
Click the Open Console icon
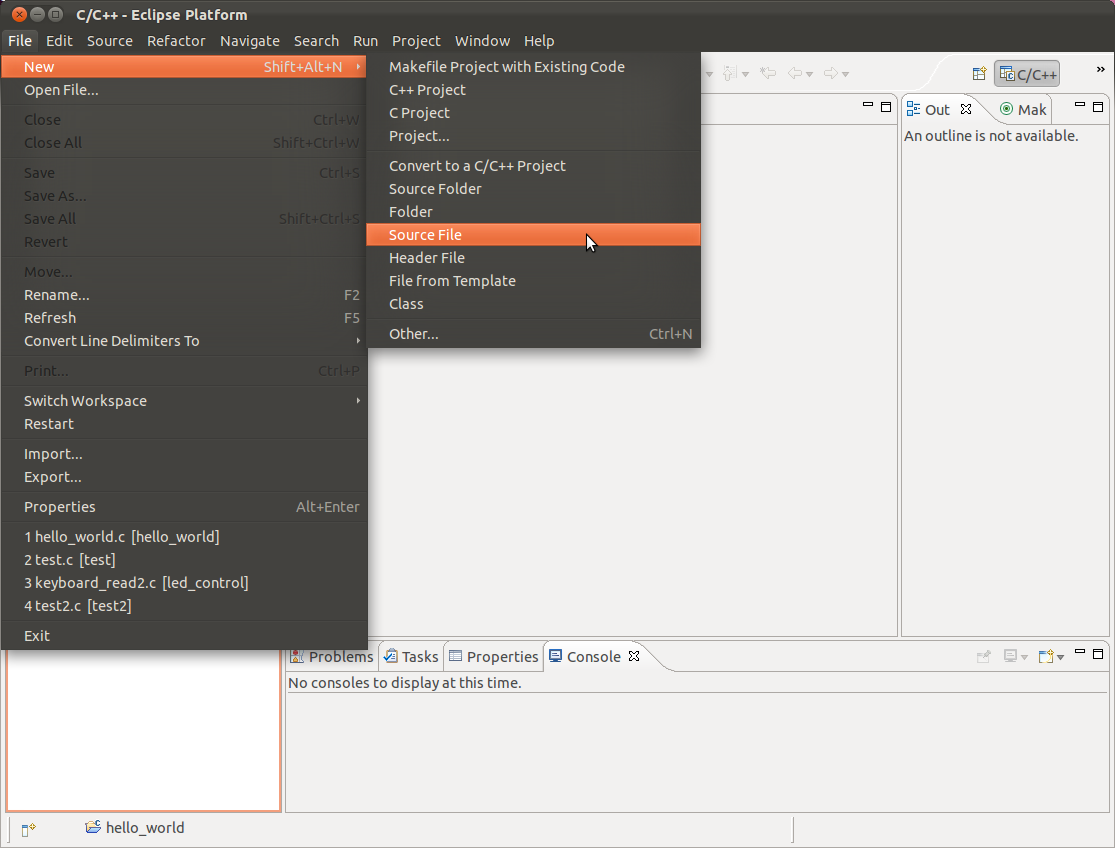[x=1045, y=656]
